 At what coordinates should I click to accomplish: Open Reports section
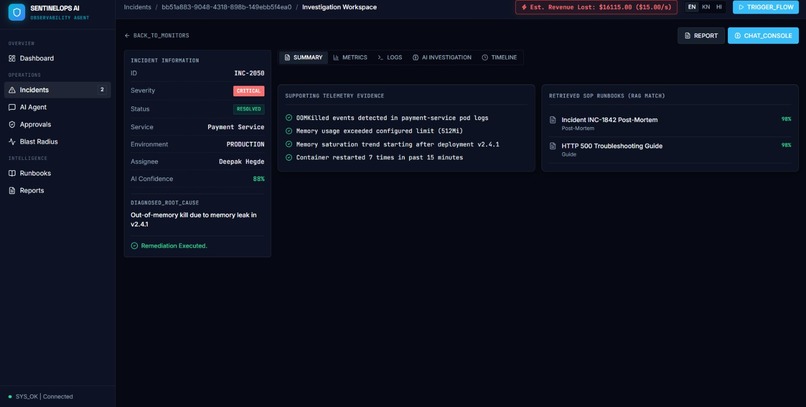click(x=57, y=191)
